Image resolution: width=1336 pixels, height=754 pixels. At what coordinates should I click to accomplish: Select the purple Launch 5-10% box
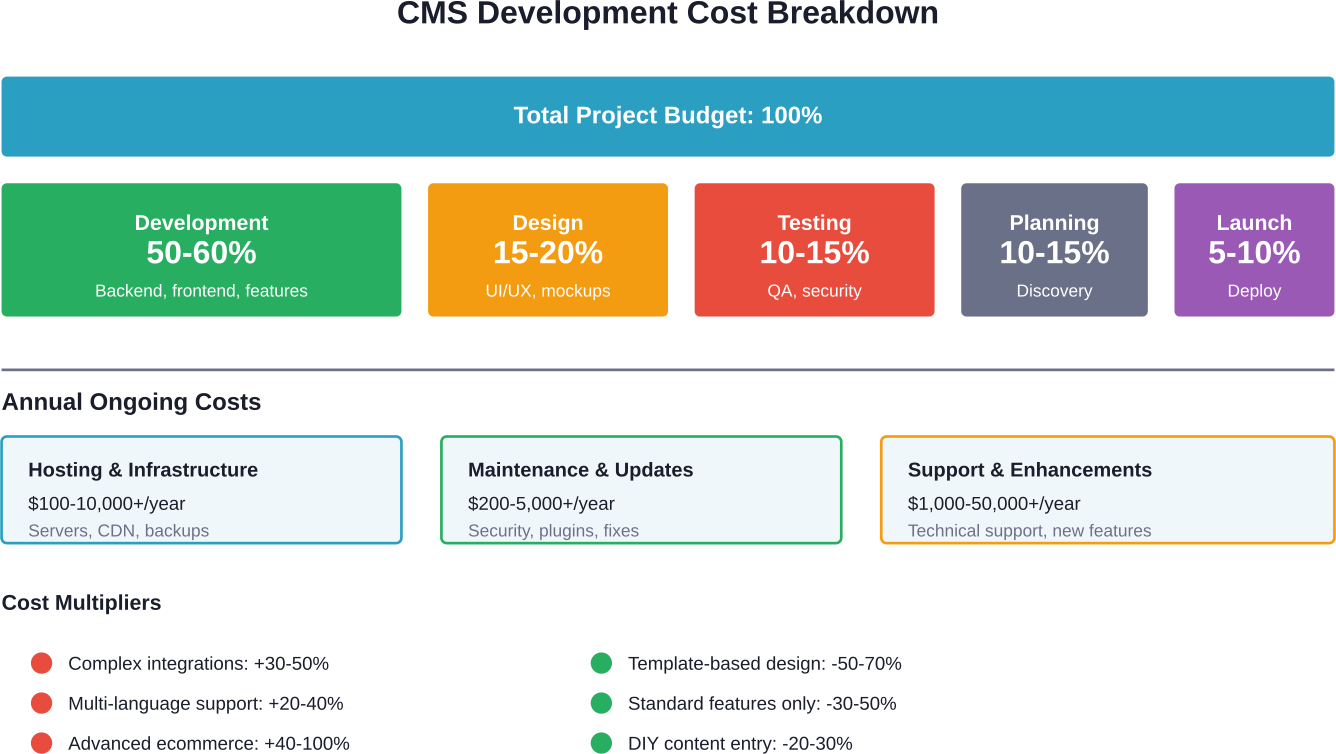(1254, 250)
